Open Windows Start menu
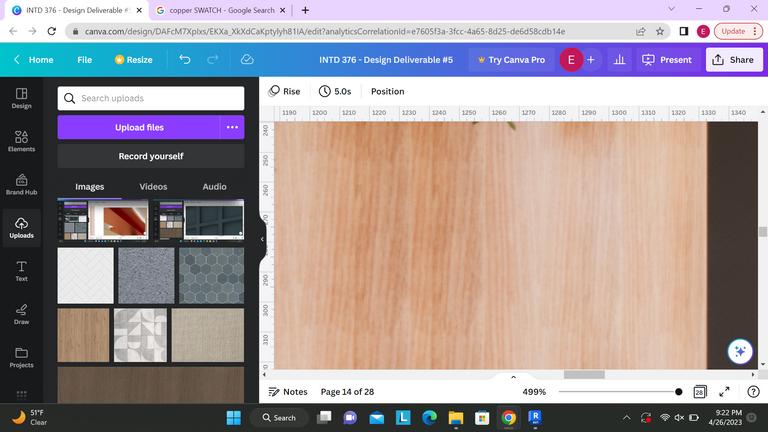This screenshot has height=432, width=768. click(234, 417)
